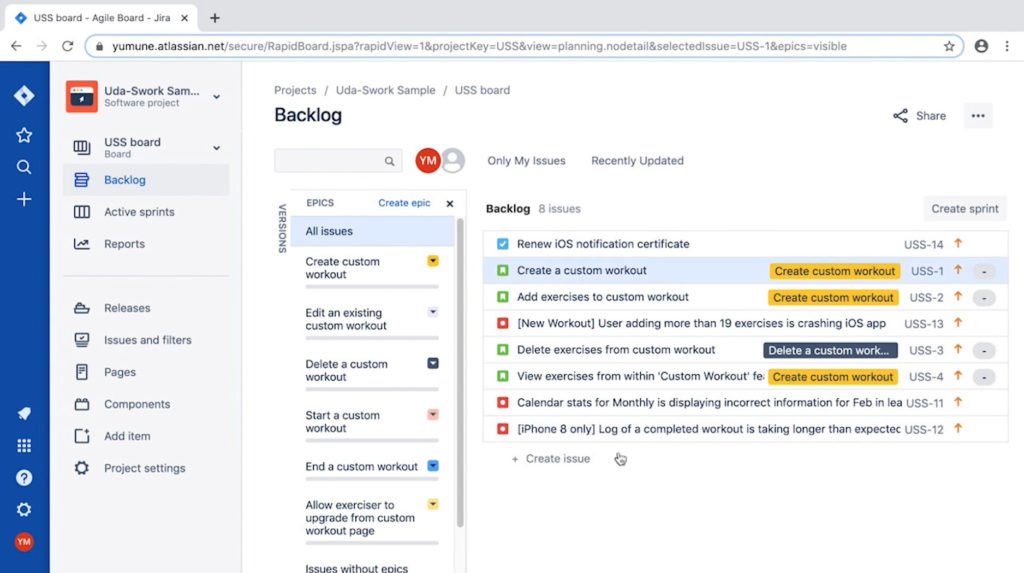The width and height of the screenshot is (1024, 573).
Task: Click bug icon of USS-13 issue
Action: 502,323
